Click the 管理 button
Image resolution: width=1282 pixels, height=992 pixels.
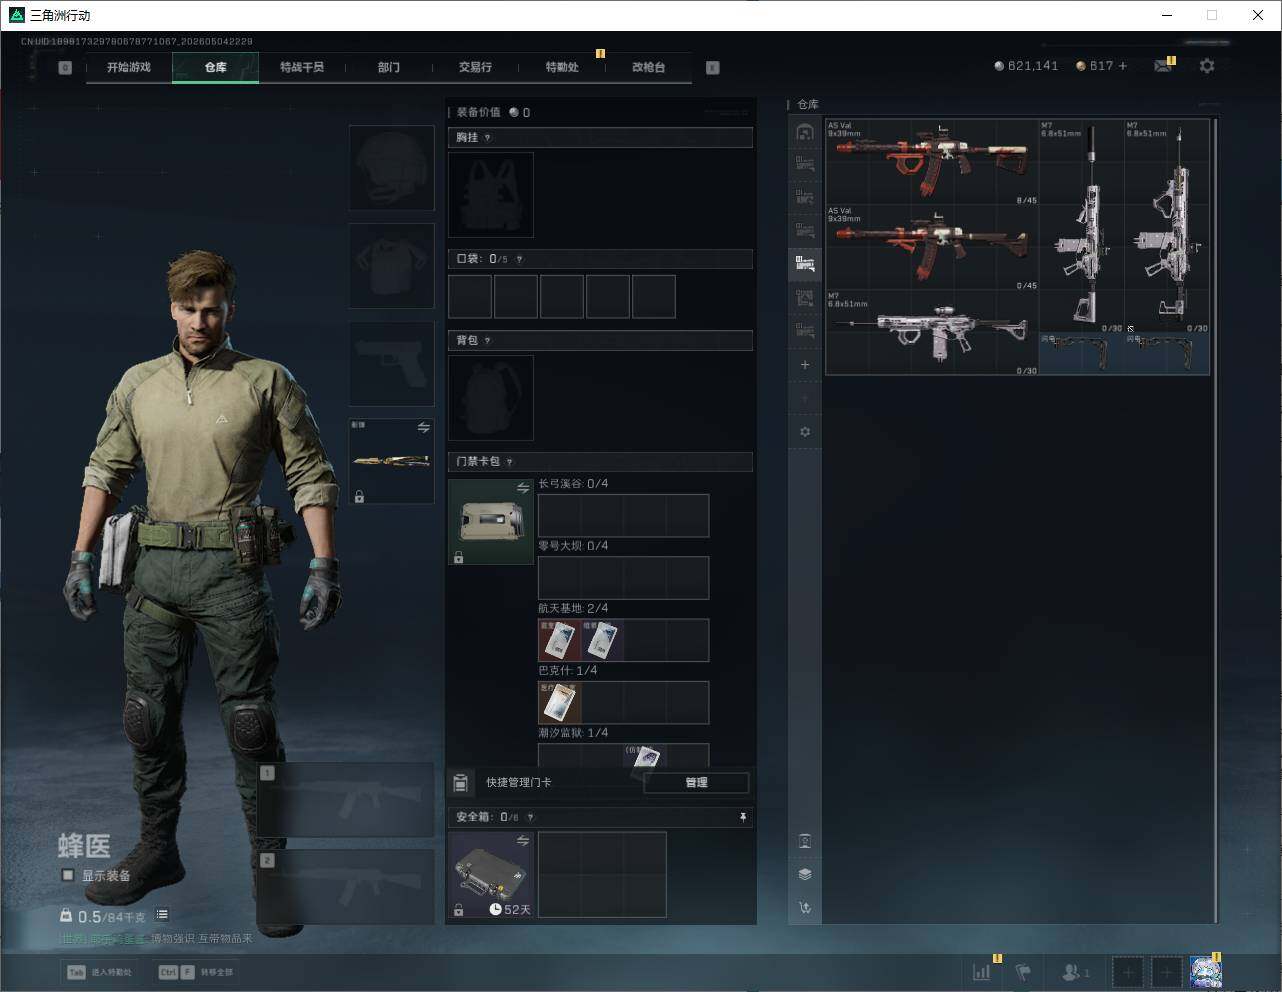(x=696, y=782)
